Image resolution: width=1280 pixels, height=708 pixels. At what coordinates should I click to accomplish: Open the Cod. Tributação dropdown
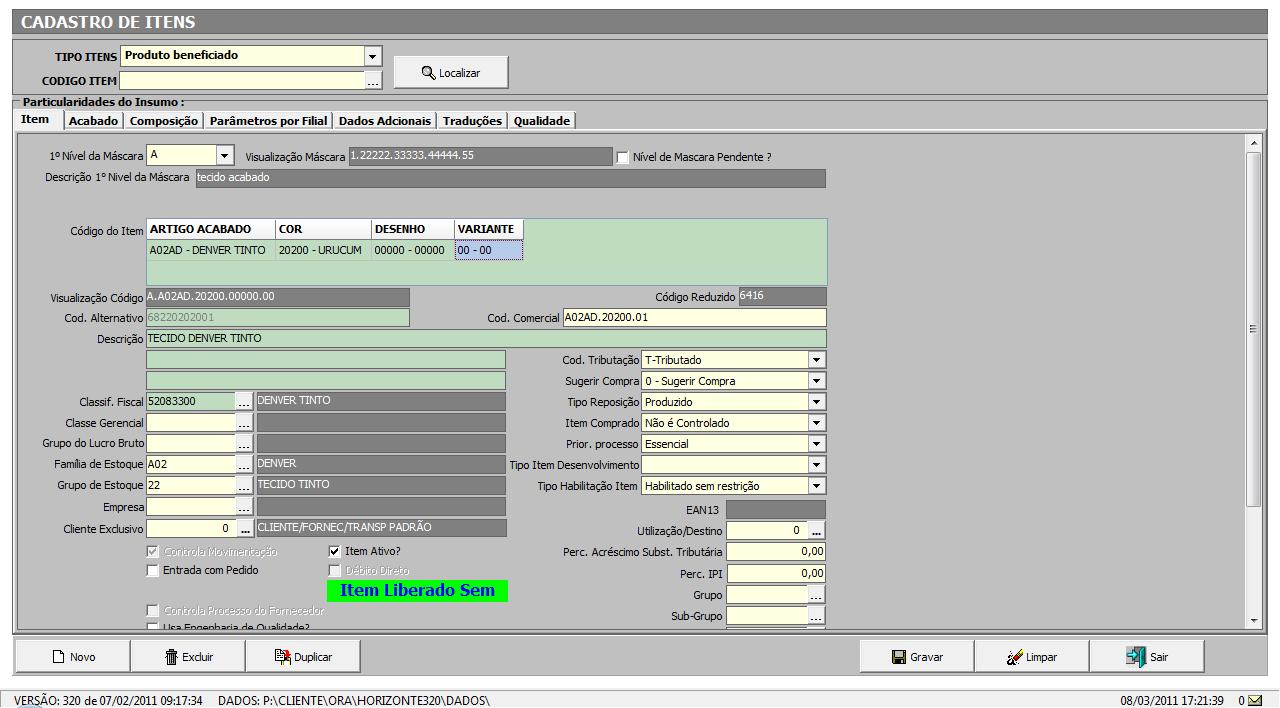coord(817,360)
